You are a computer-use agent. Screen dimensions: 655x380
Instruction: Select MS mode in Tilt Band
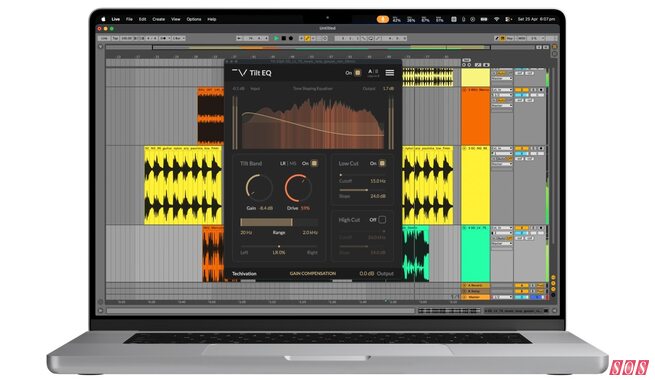(293, 163)
